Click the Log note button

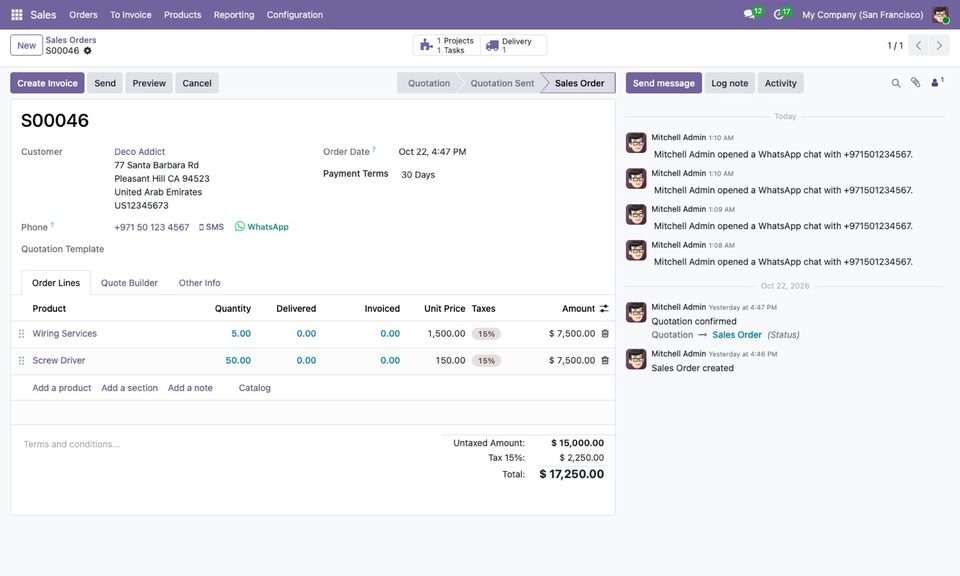pos(729,83)
